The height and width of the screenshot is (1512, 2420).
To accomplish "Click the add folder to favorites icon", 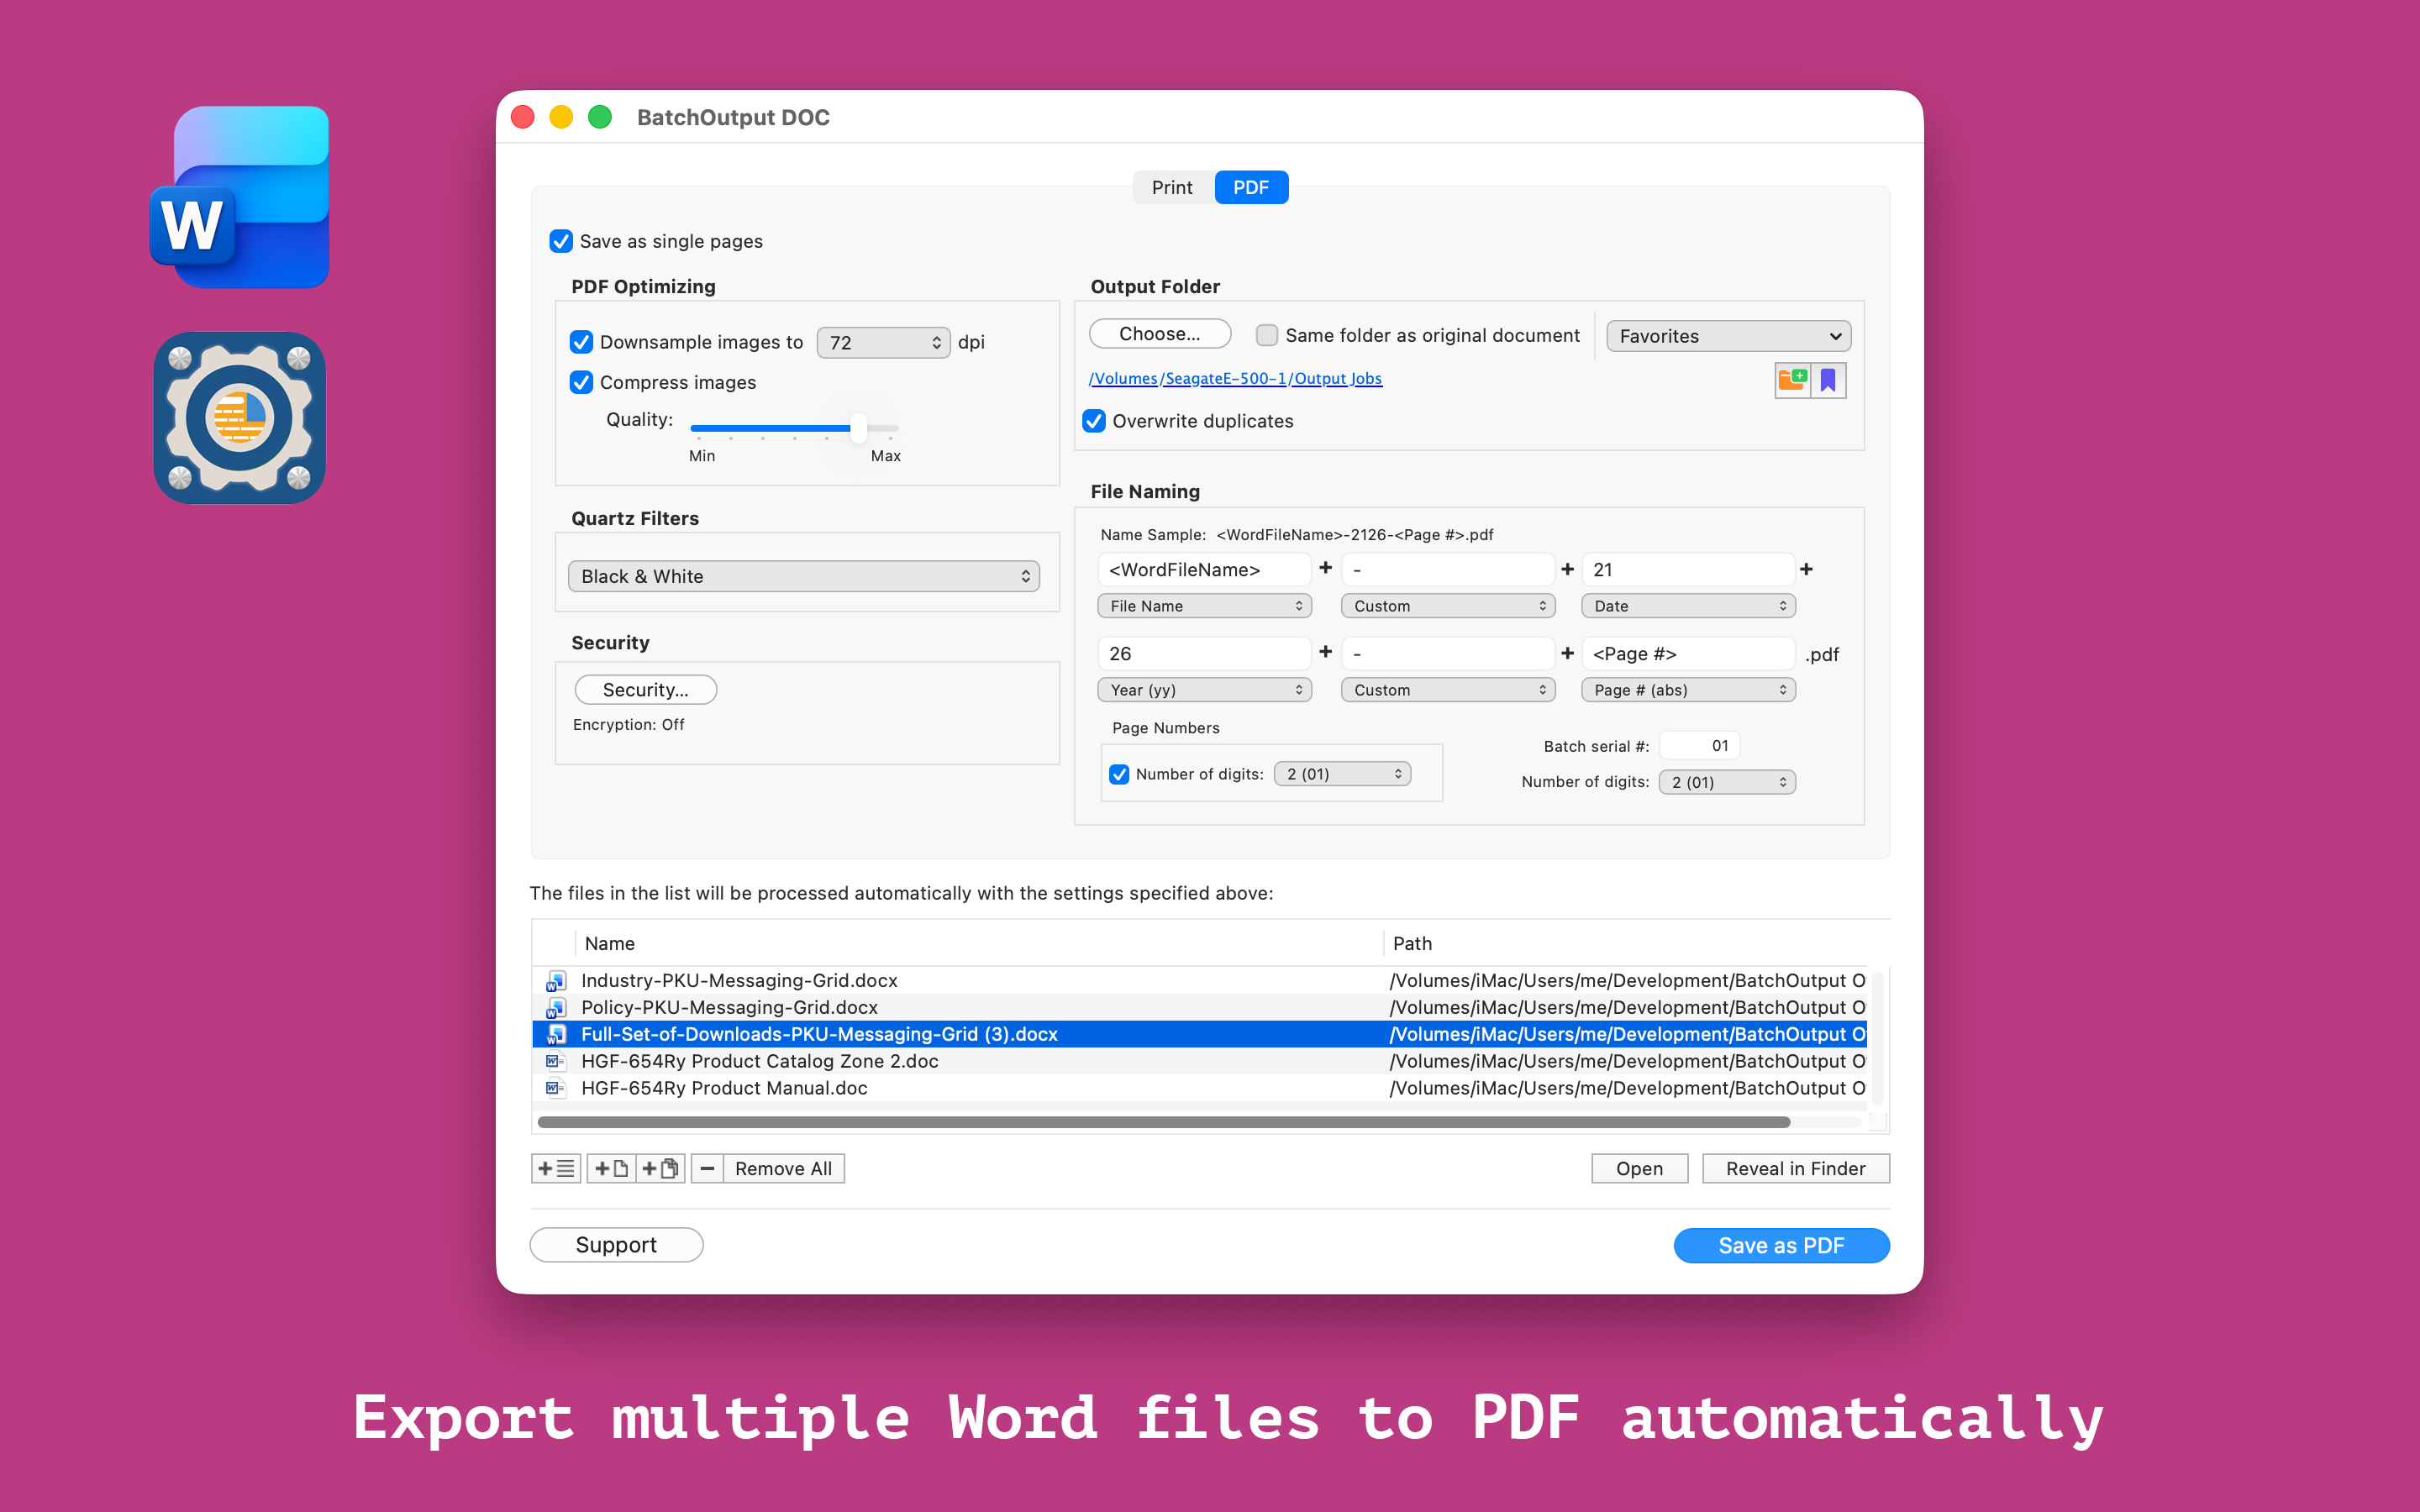I will [x=1792, y=380].
